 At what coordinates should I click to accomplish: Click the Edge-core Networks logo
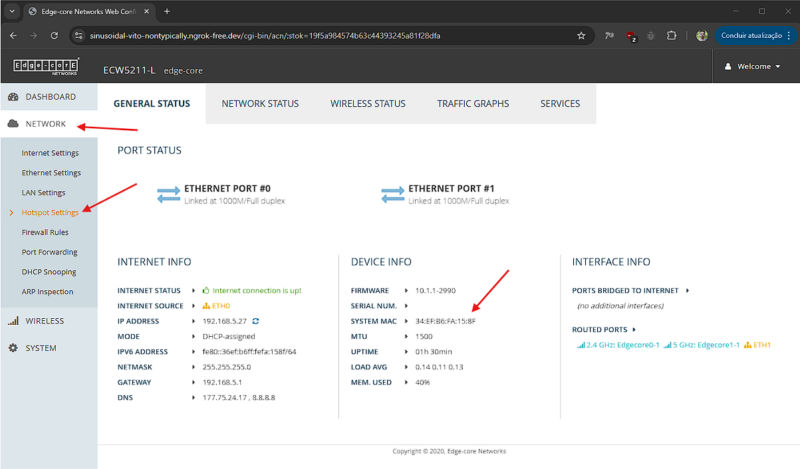[x=38, y=67]
